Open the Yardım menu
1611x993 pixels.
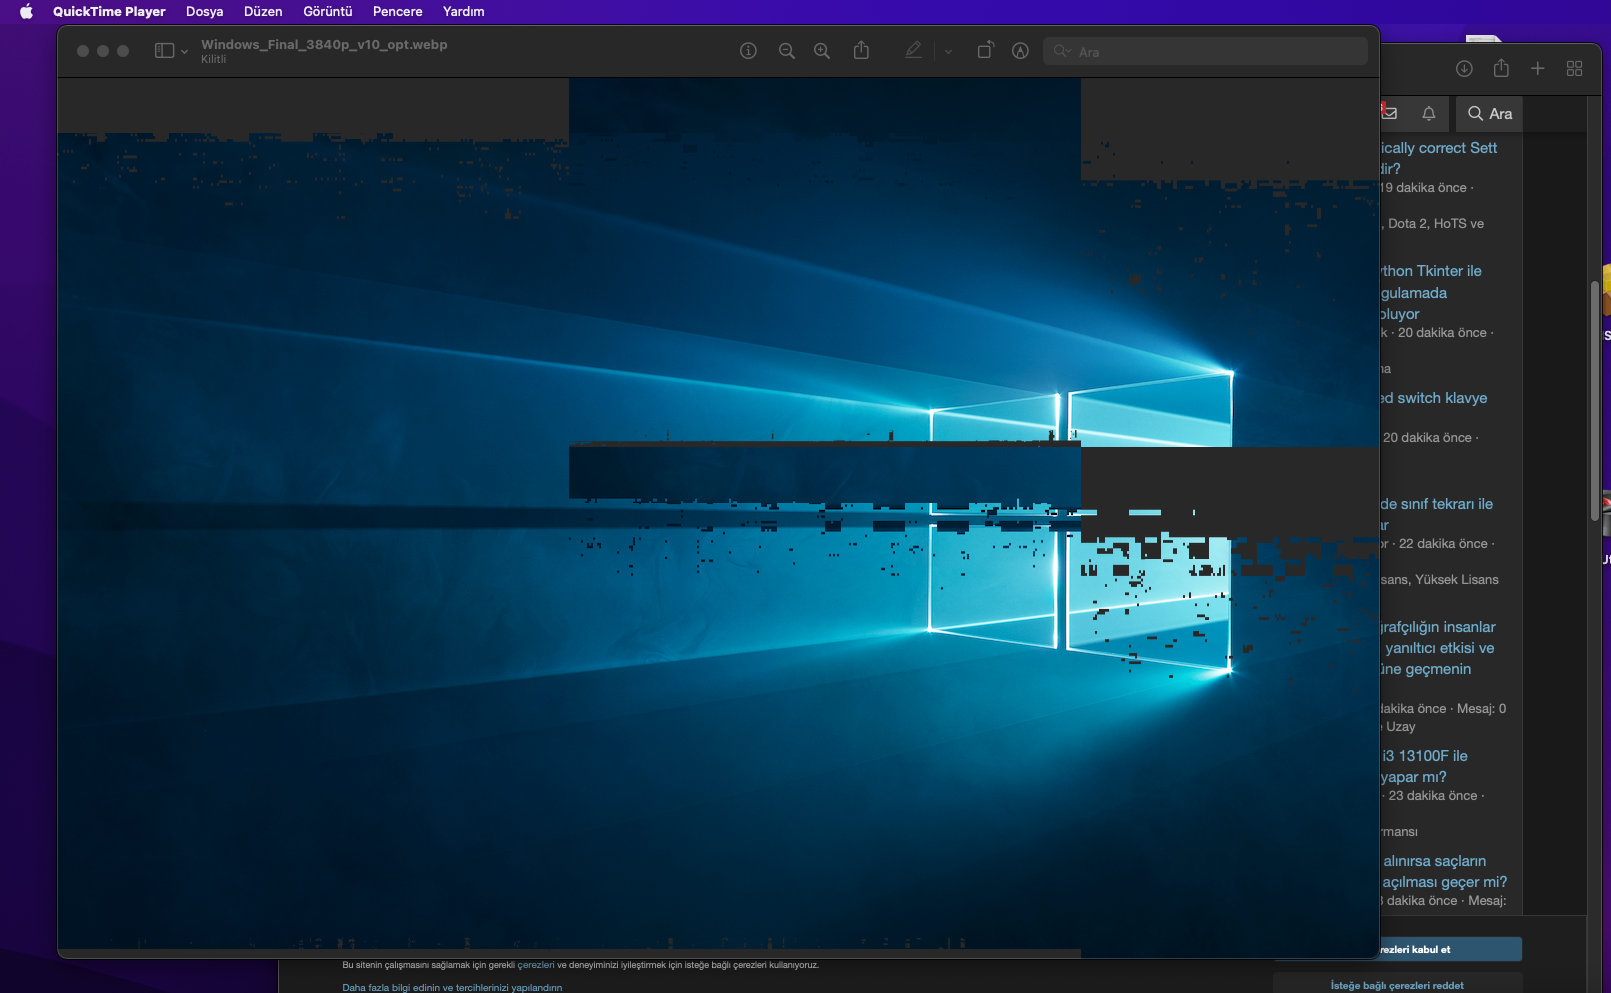463,11
